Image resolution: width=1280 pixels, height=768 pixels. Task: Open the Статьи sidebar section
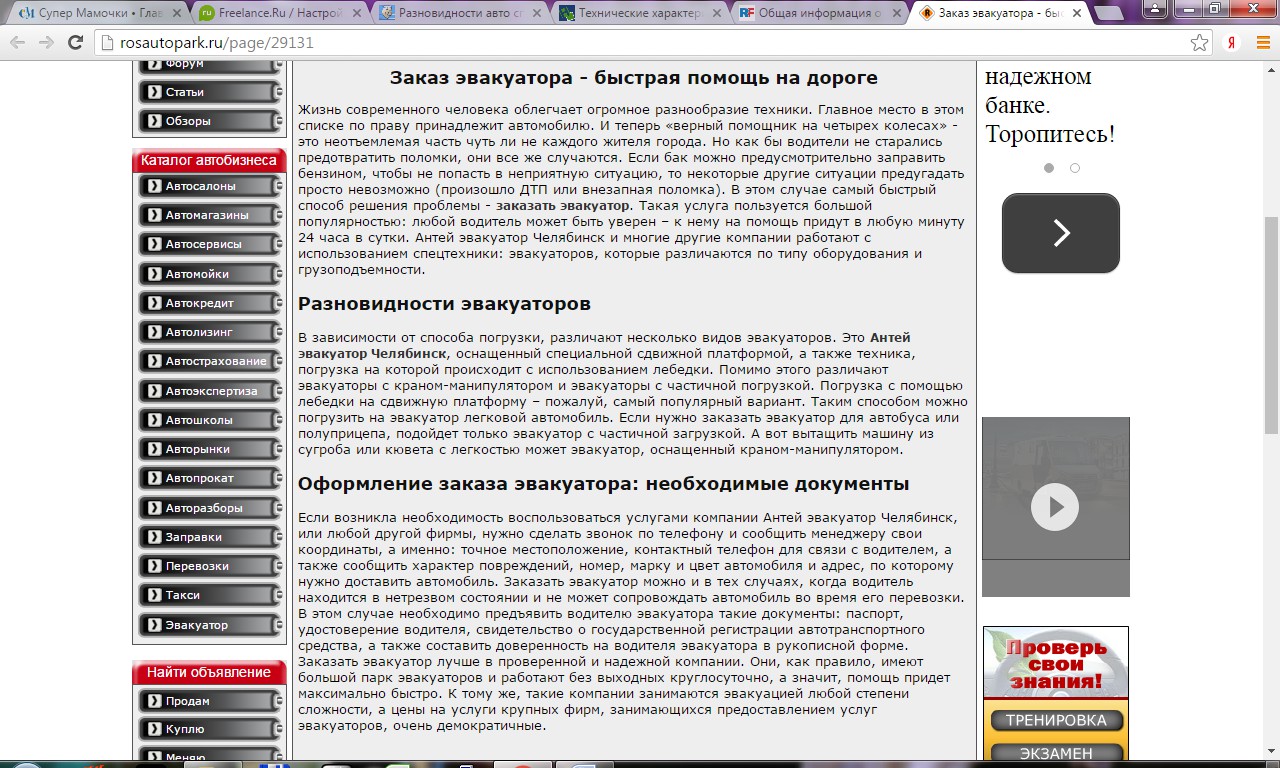click(x=209, y=92)
